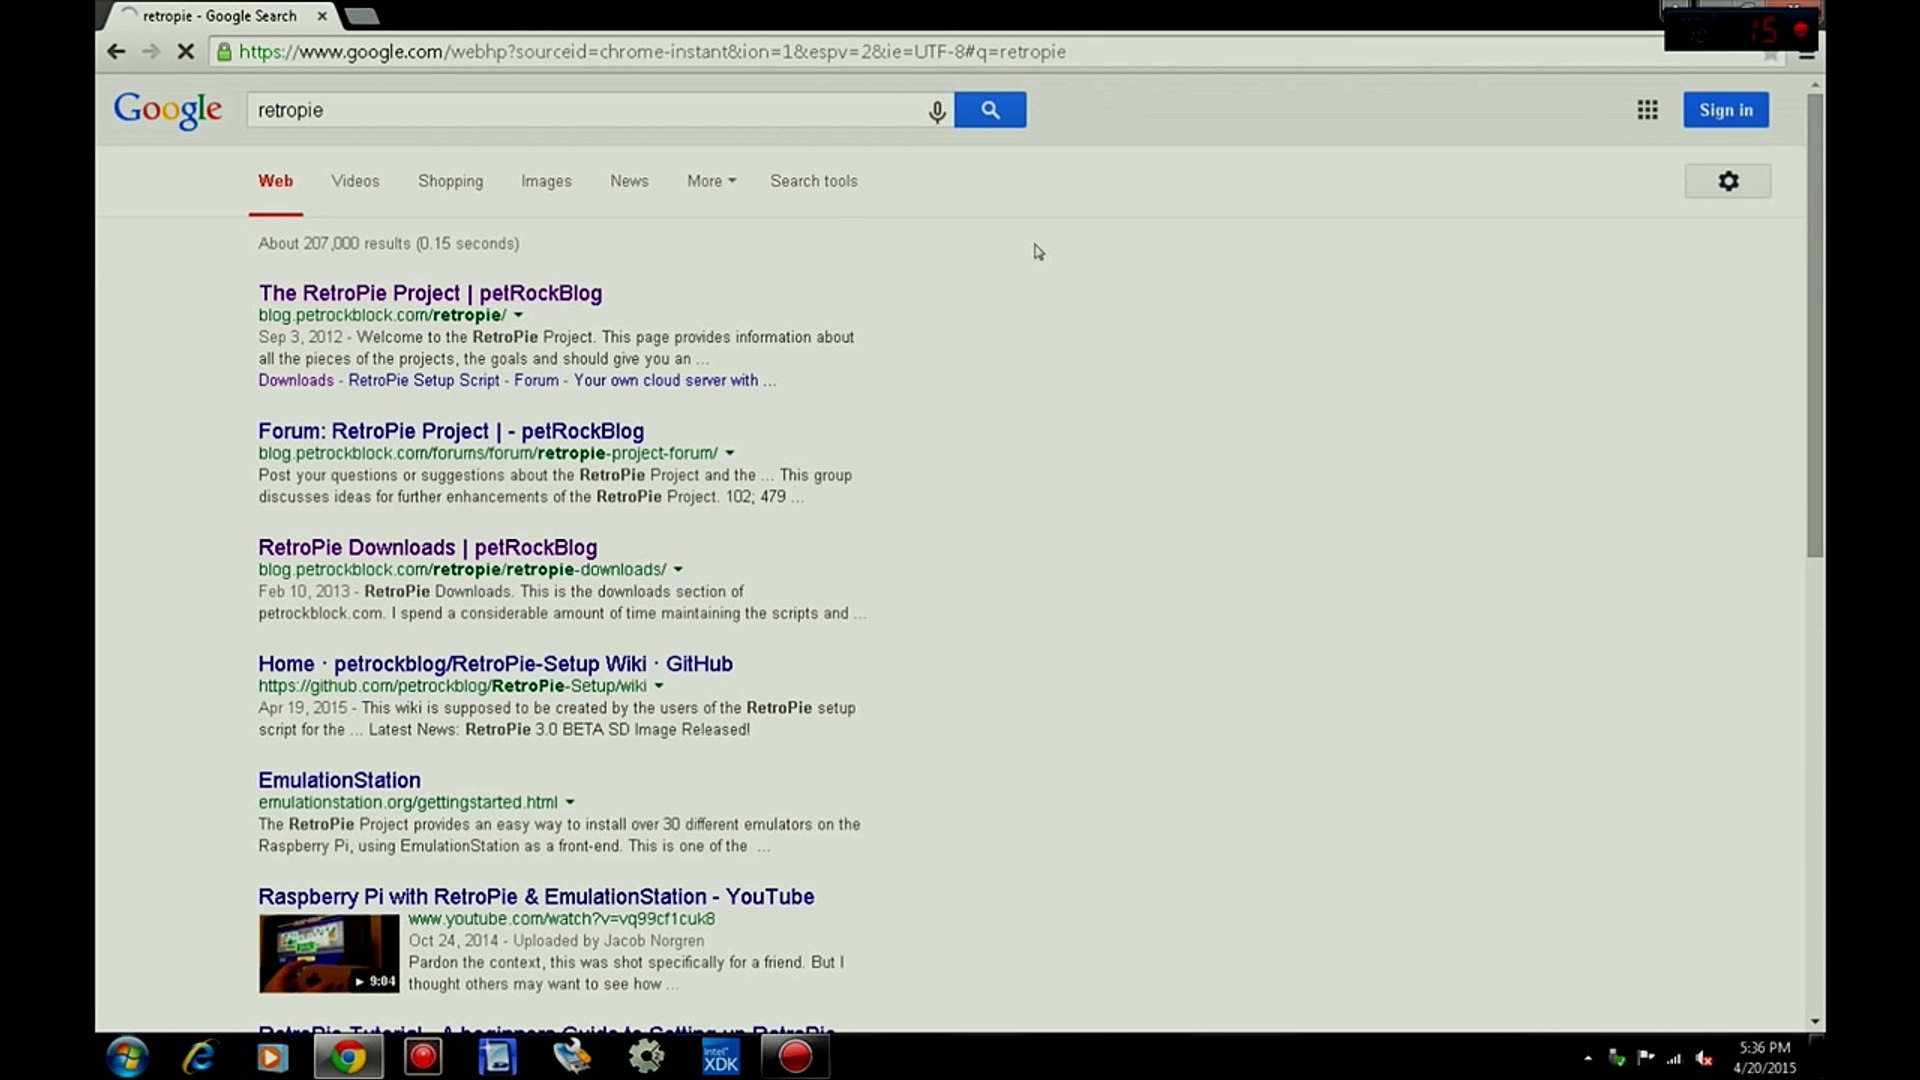The image size is (1920, 1080).
Task: Click the browser forward arrow
Action: pyautogui.click(x=151, y=51)
